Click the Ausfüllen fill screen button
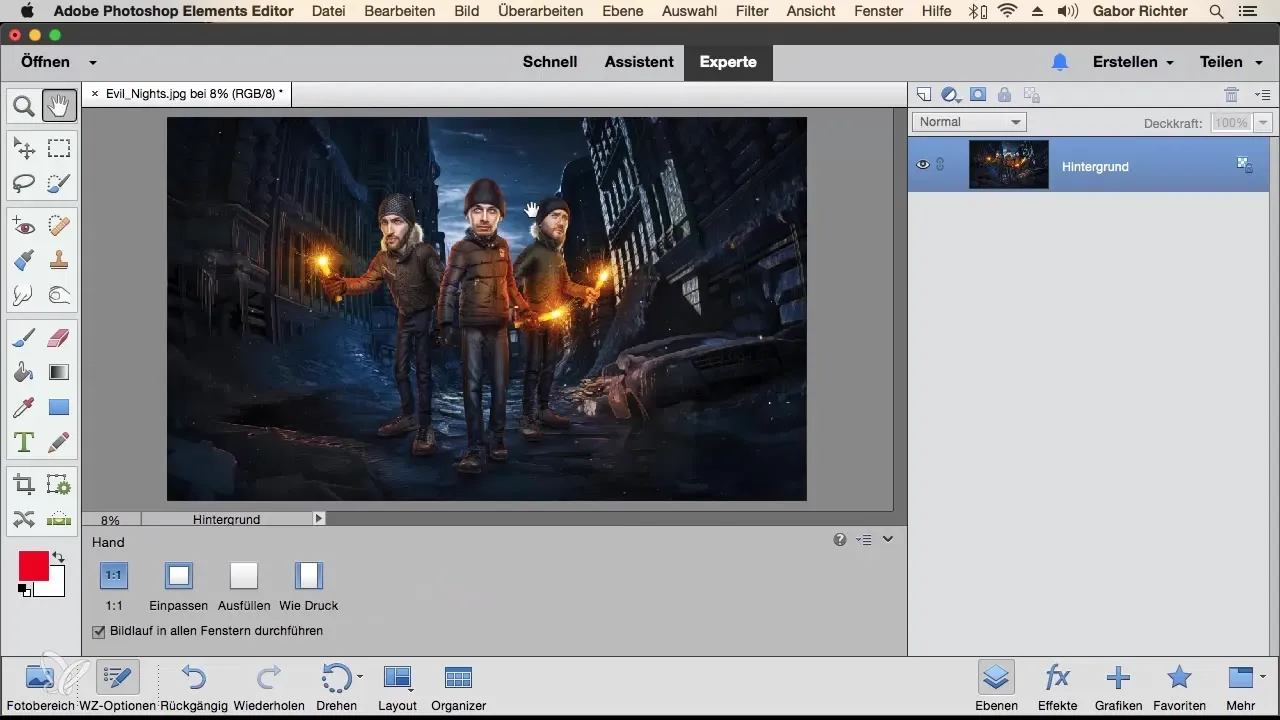This screenshot has width=1280, height=720. coord(244,586)
